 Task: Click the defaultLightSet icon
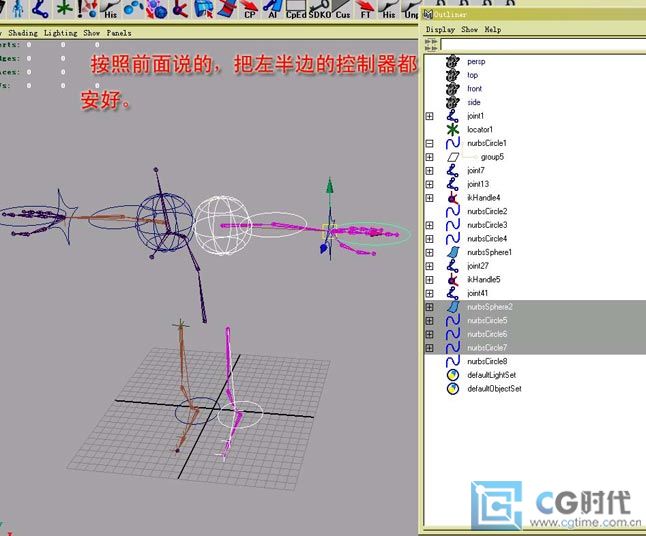point(452,375)
